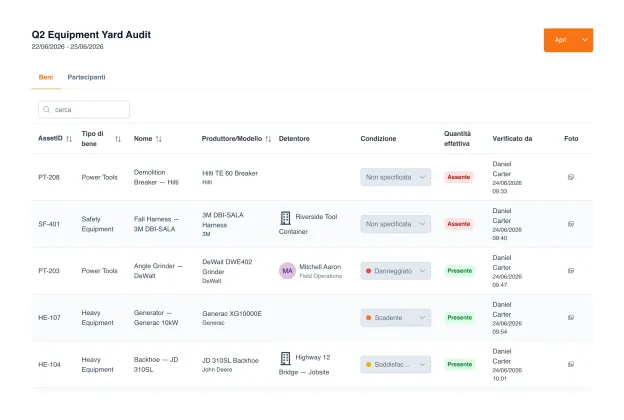Click JD 310SL Backhoe model
This screenshot has width=624, height=420.
coord(230,360)
